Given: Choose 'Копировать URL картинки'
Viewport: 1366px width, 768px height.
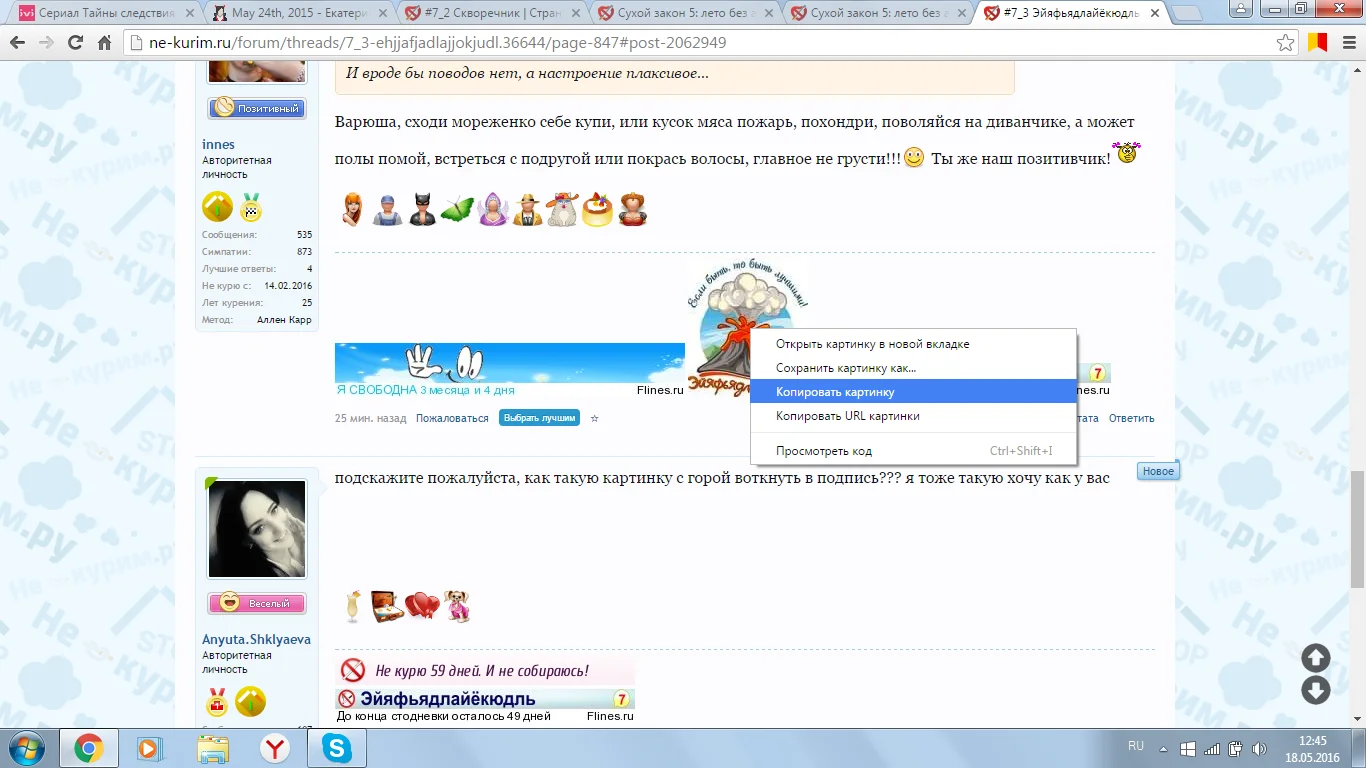Looking at the screenshot, I should [913, 416].
